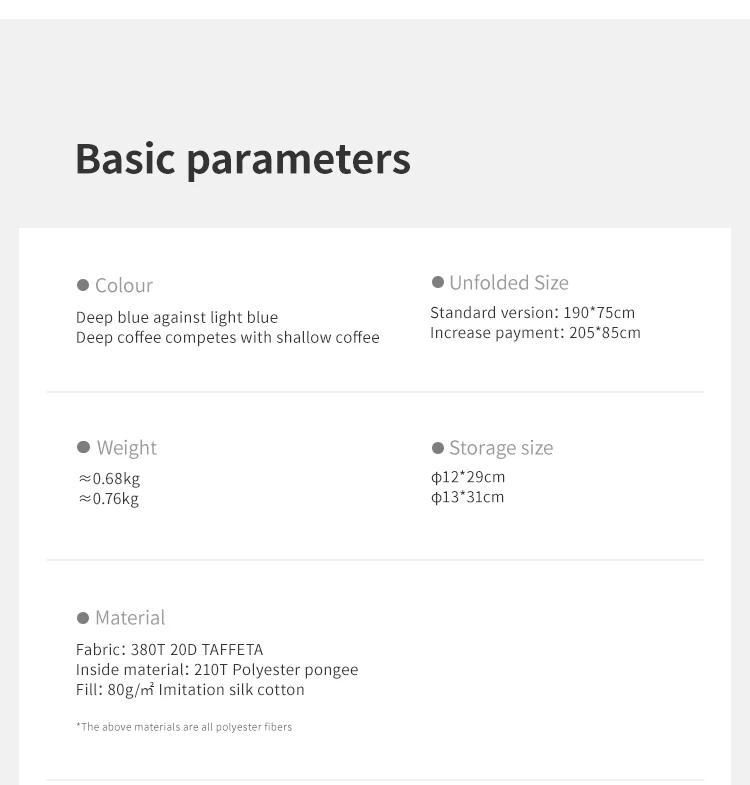750x785 pixels.
Task: Click the ≈0.76kg weight value
Action: click(x=109, y=499)
